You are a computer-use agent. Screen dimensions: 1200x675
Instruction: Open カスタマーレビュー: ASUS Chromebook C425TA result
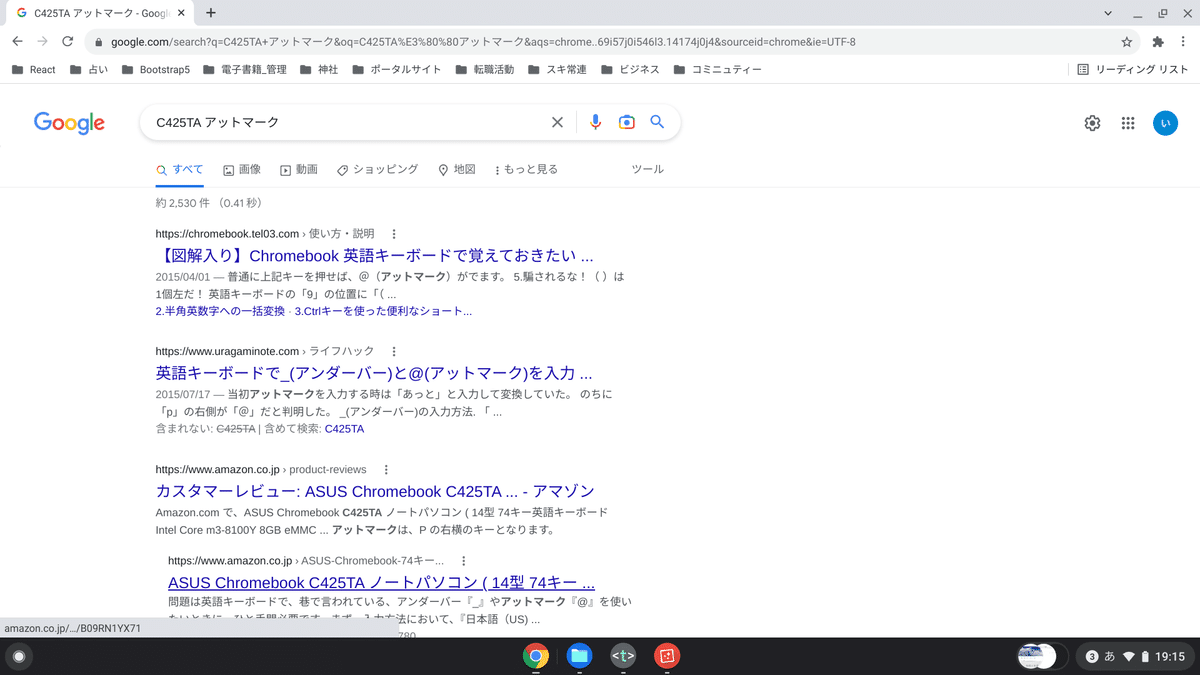click(x=375, y=492)
